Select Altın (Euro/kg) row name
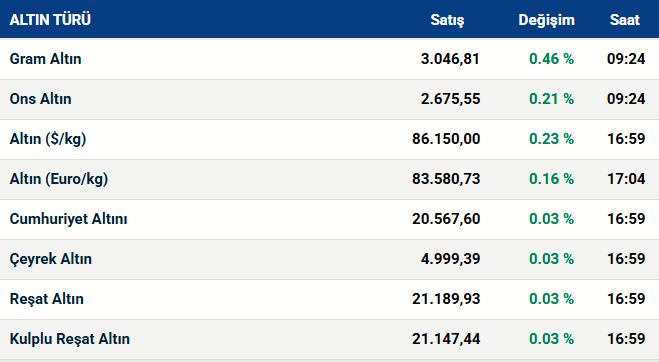 59,179
